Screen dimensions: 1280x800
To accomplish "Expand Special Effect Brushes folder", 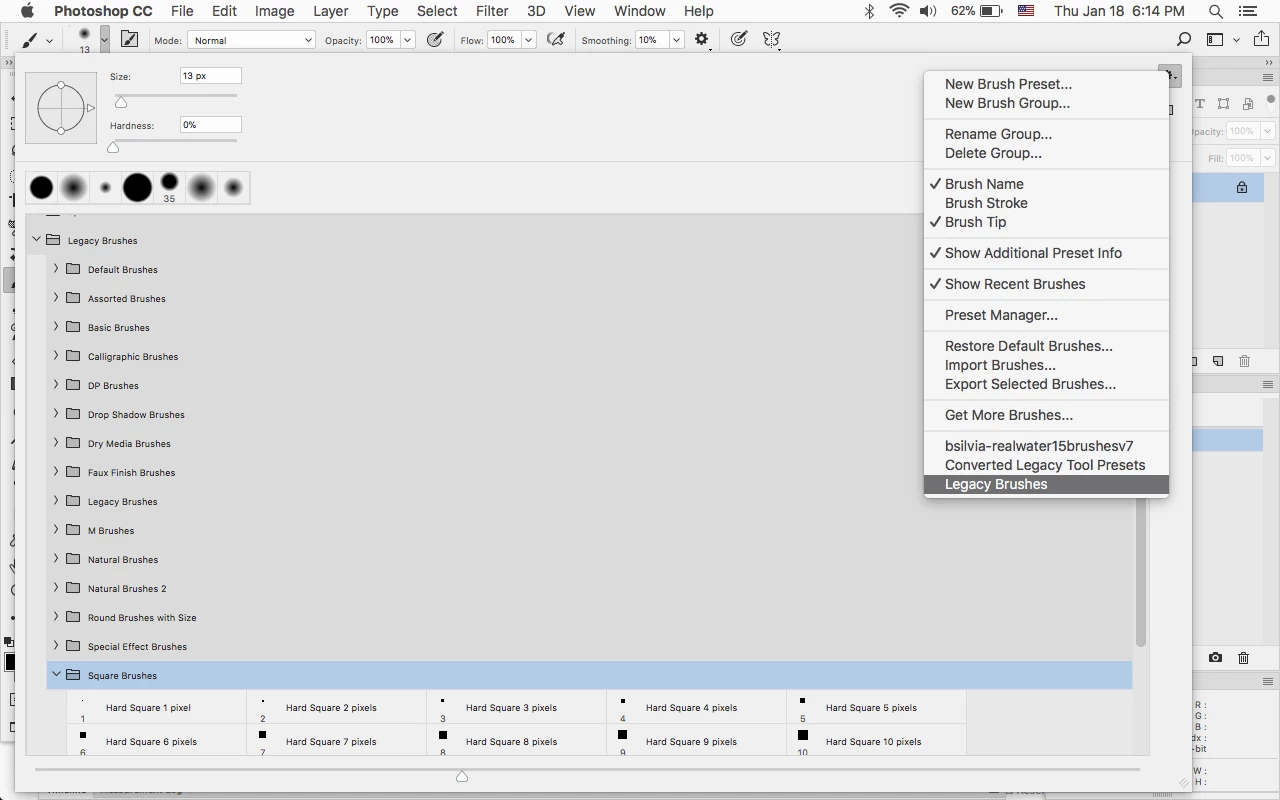I will click(x=56, y=646).
